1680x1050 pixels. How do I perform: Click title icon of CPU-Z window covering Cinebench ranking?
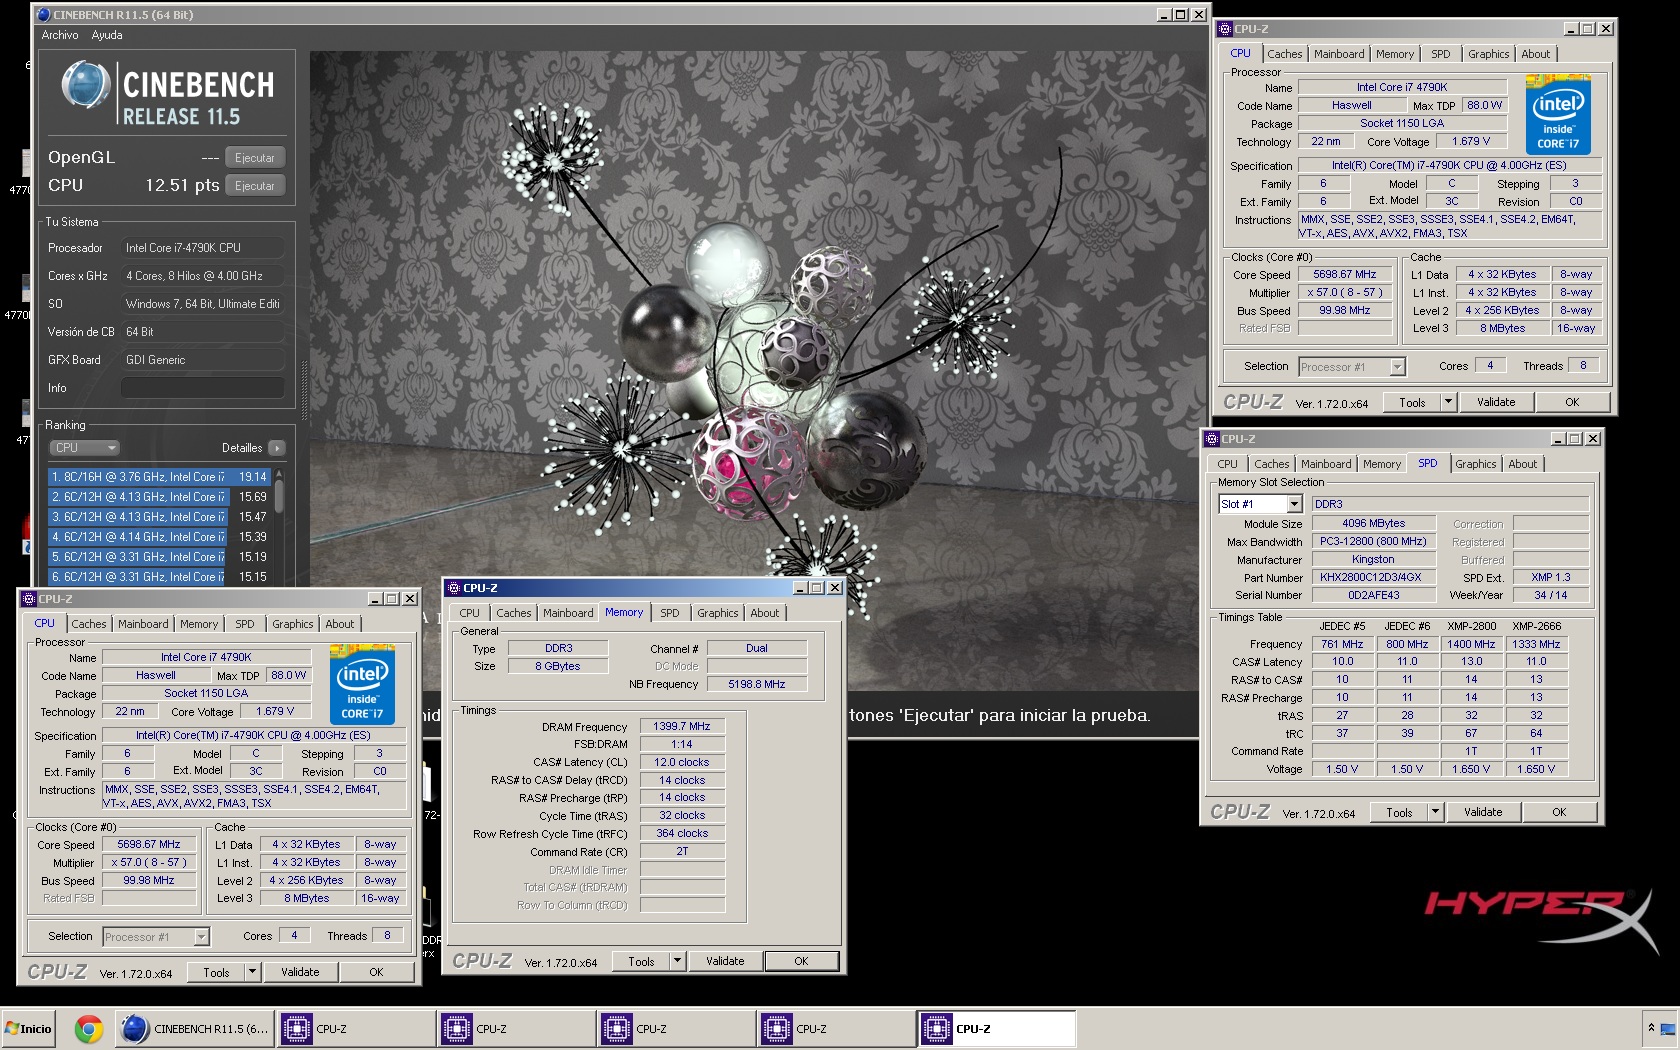point(29,599)
